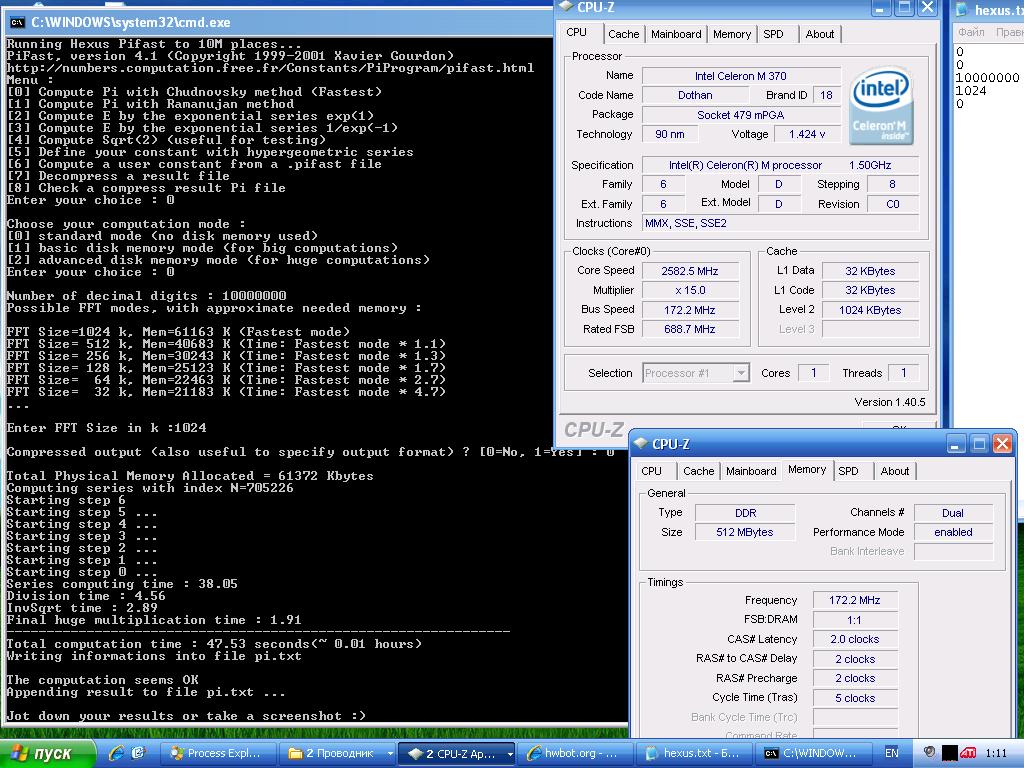The height and width of the screenshot is (768, 1024).
Task: Close the lower CPU-Z window
Action: [1002, 445]
